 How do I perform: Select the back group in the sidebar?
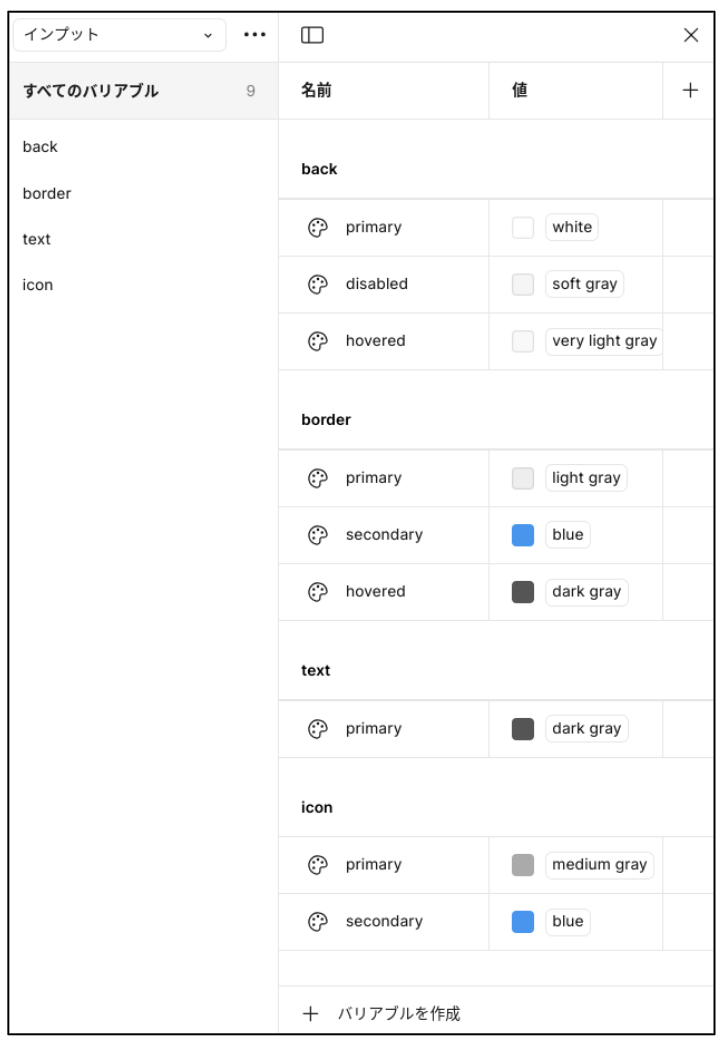pos(40,147)
